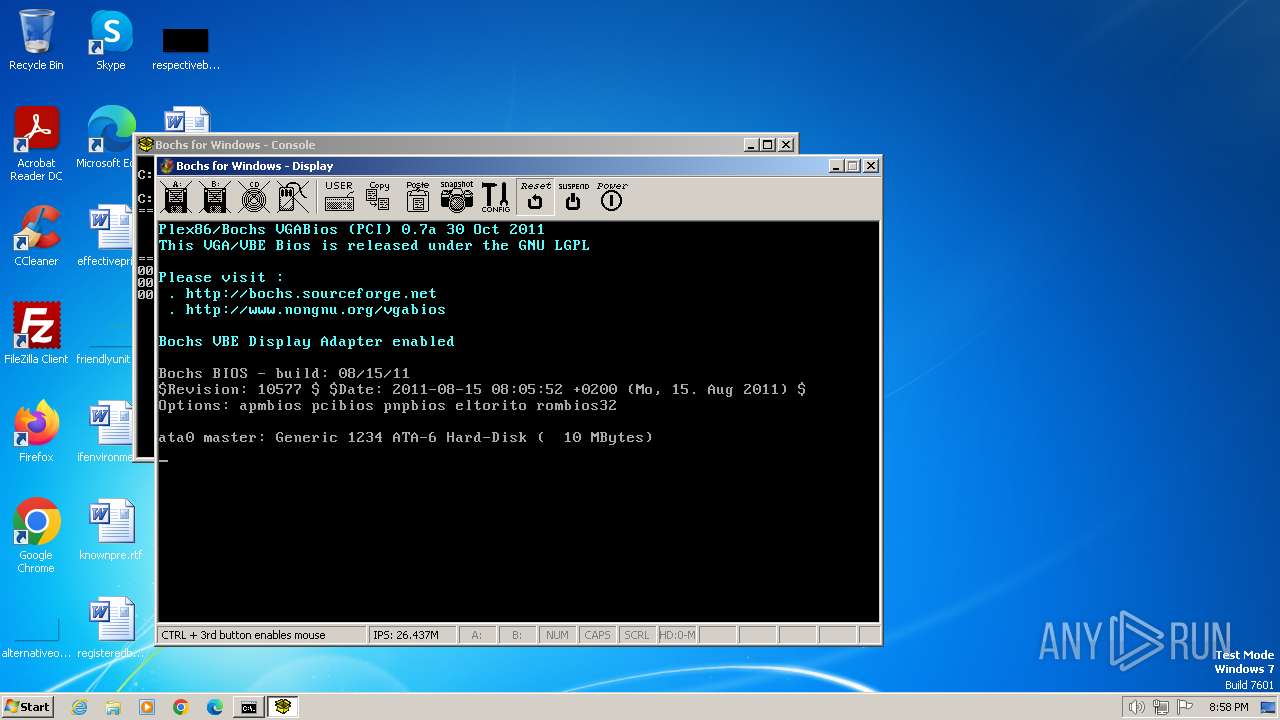Open the FileZilla Client desktop icon
Viewport: 1280px width, 720px height.
[x=36, y=334]
